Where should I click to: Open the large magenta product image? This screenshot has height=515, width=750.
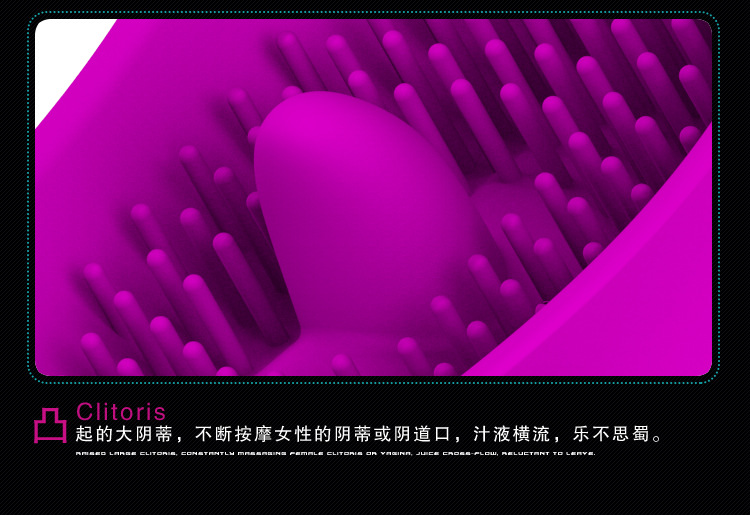point(373,197)
